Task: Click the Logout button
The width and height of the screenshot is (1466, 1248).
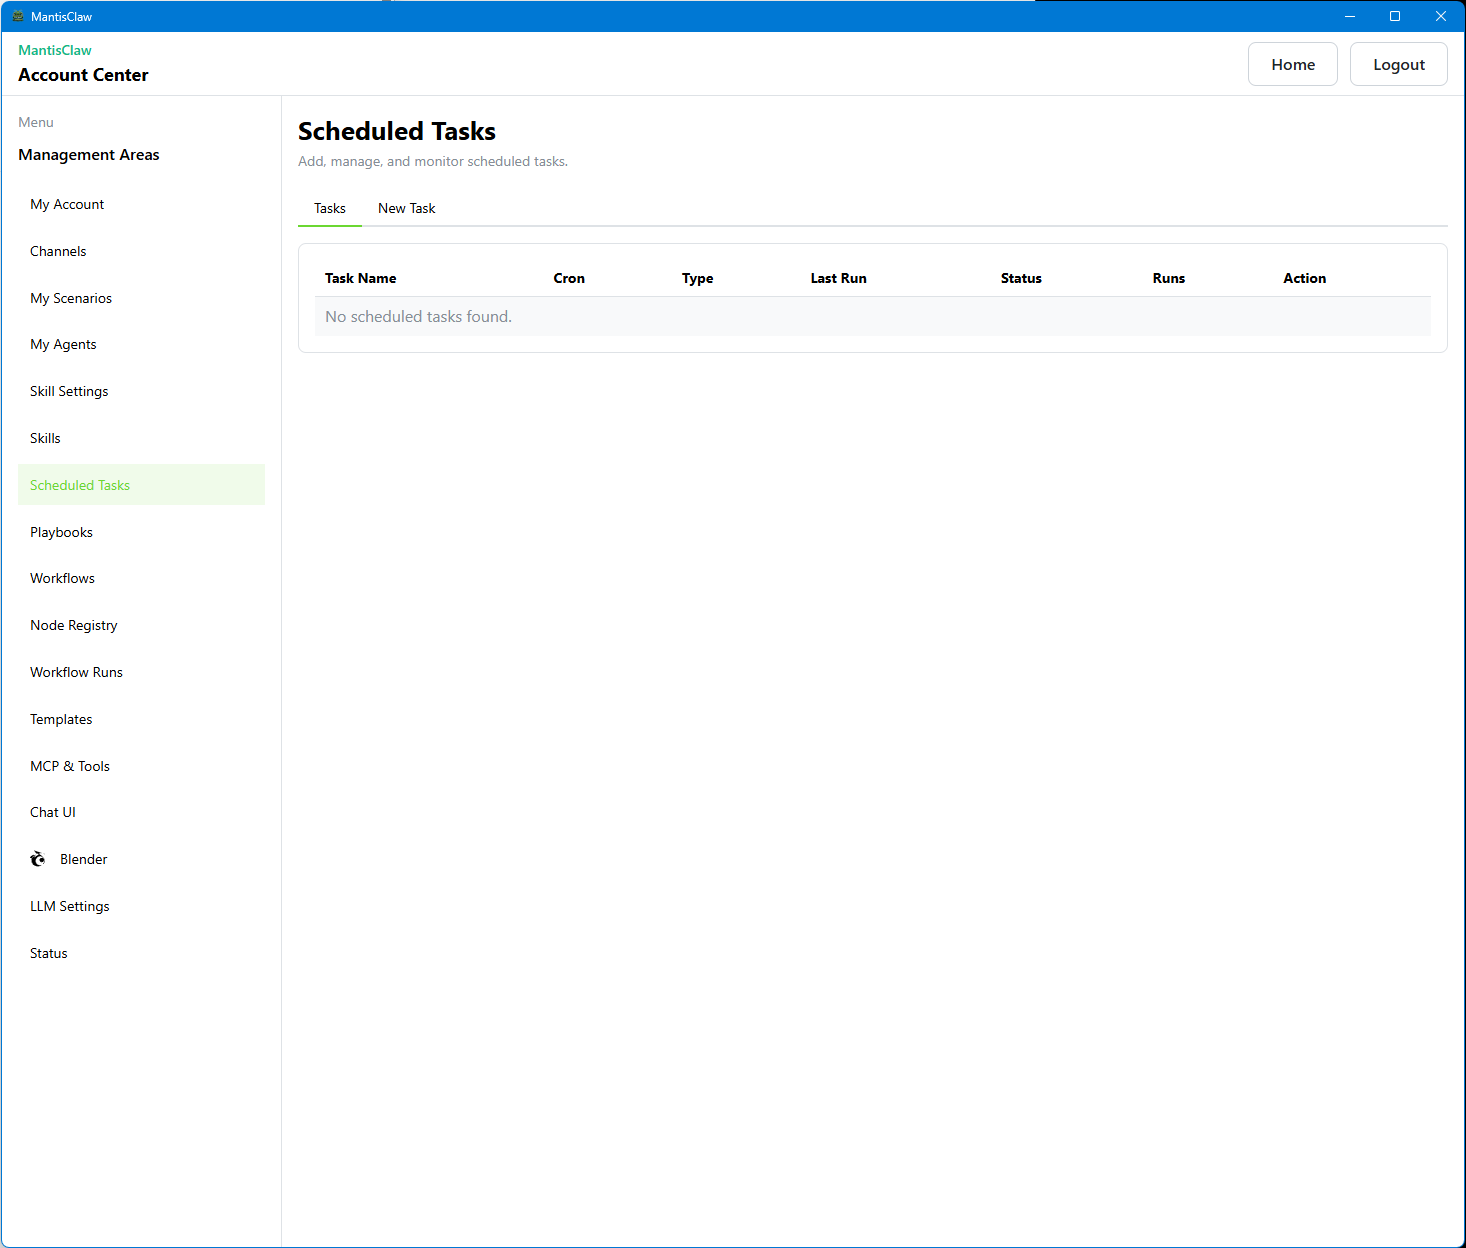Action: [x=1398, y=64]
